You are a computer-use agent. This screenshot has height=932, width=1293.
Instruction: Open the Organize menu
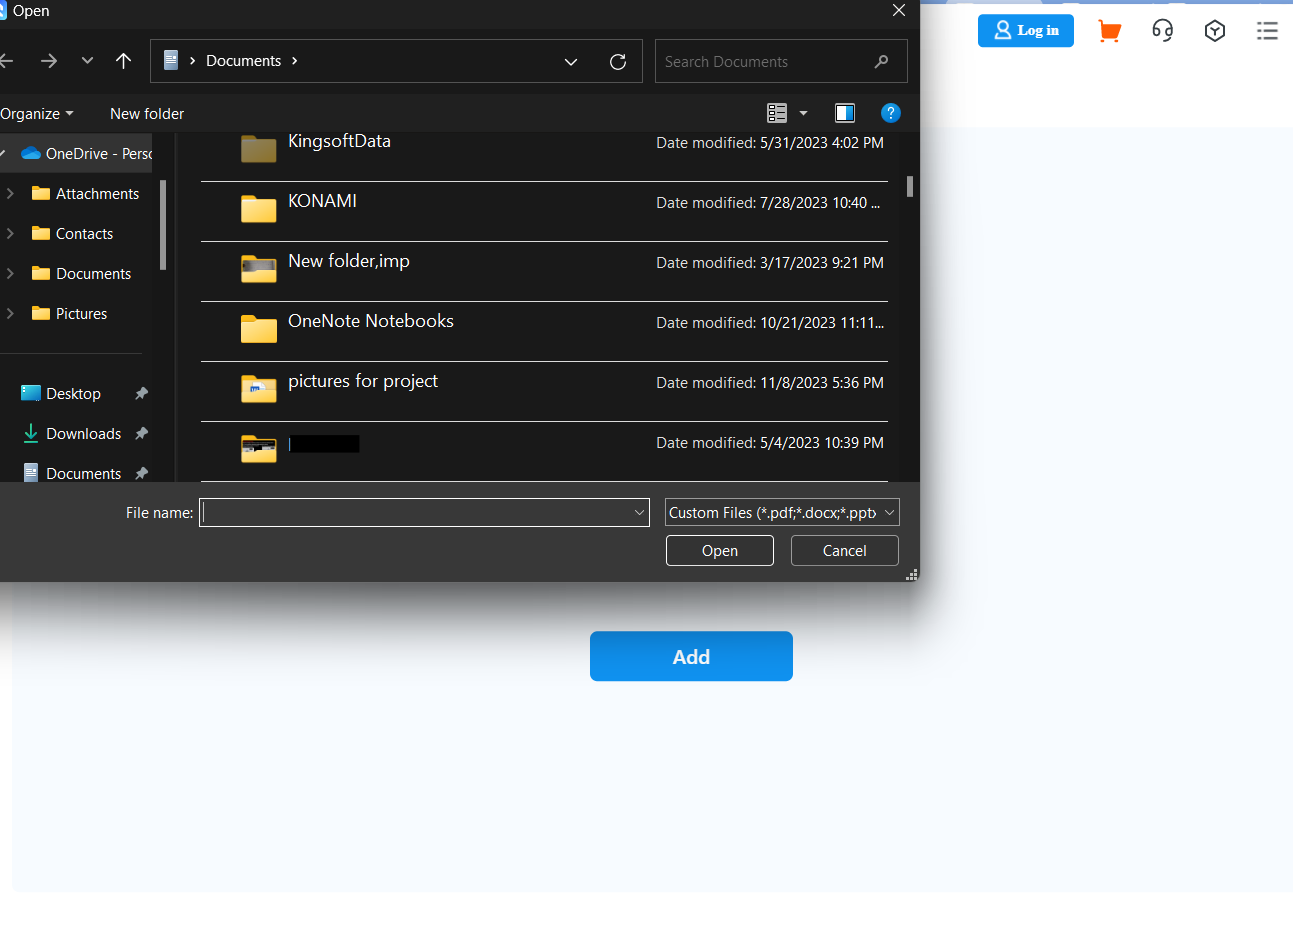coord(36,114)
